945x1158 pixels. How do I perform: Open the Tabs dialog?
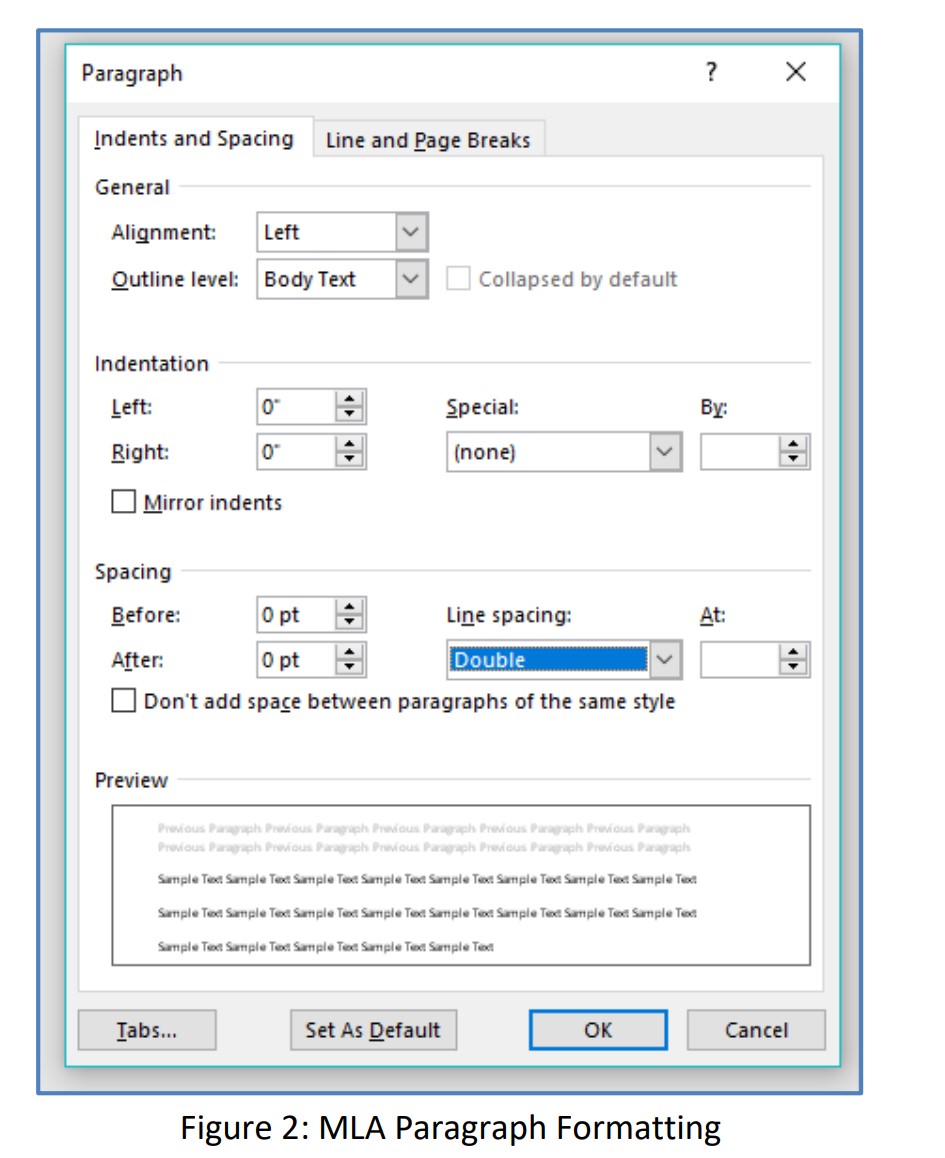point(146,1030)
